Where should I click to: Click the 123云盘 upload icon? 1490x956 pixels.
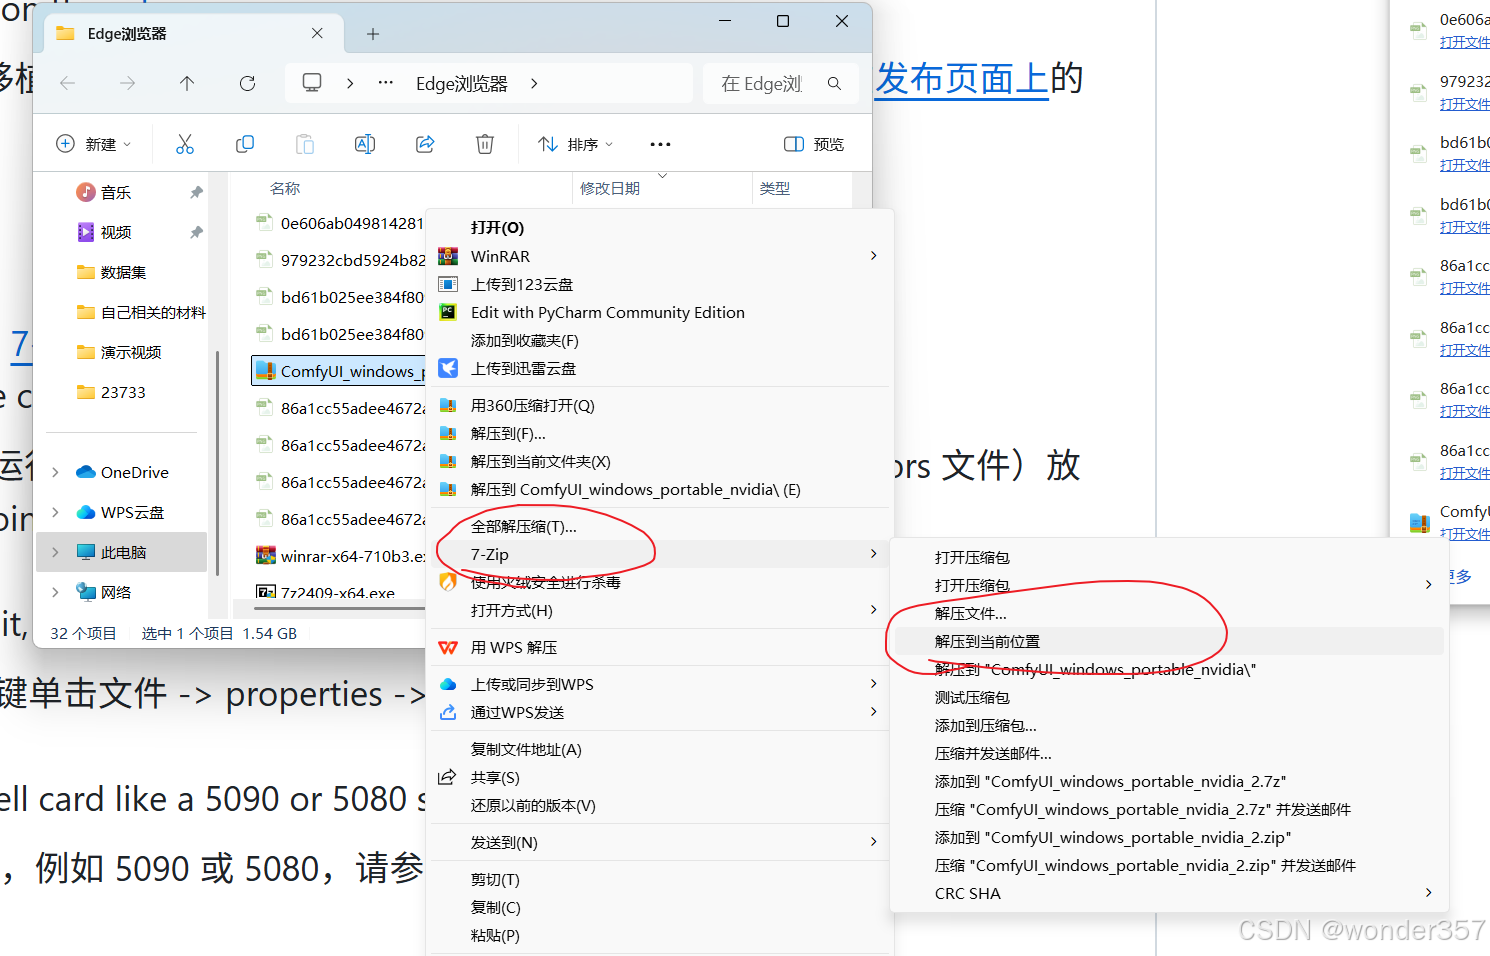coord(448,284)
